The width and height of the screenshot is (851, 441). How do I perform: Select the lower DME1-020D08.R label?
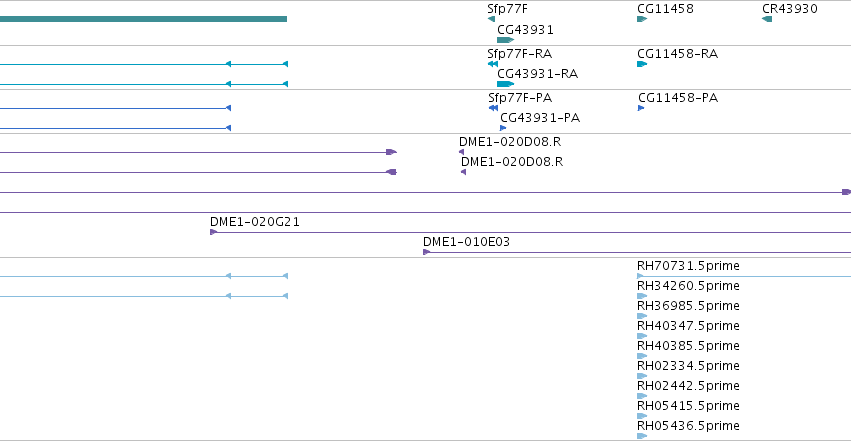[x=512, y=162]
